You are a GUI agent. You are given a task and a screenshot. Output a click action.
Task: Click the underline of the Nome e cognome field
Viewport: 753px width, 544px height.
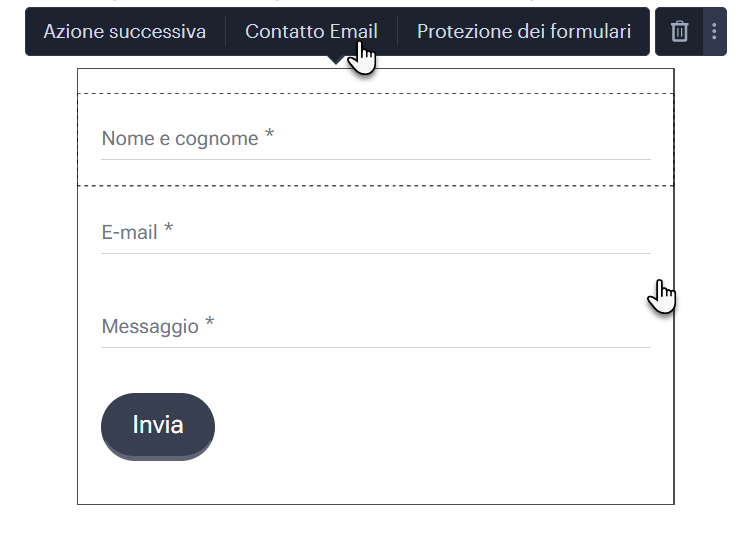click(x=376, y=159)
